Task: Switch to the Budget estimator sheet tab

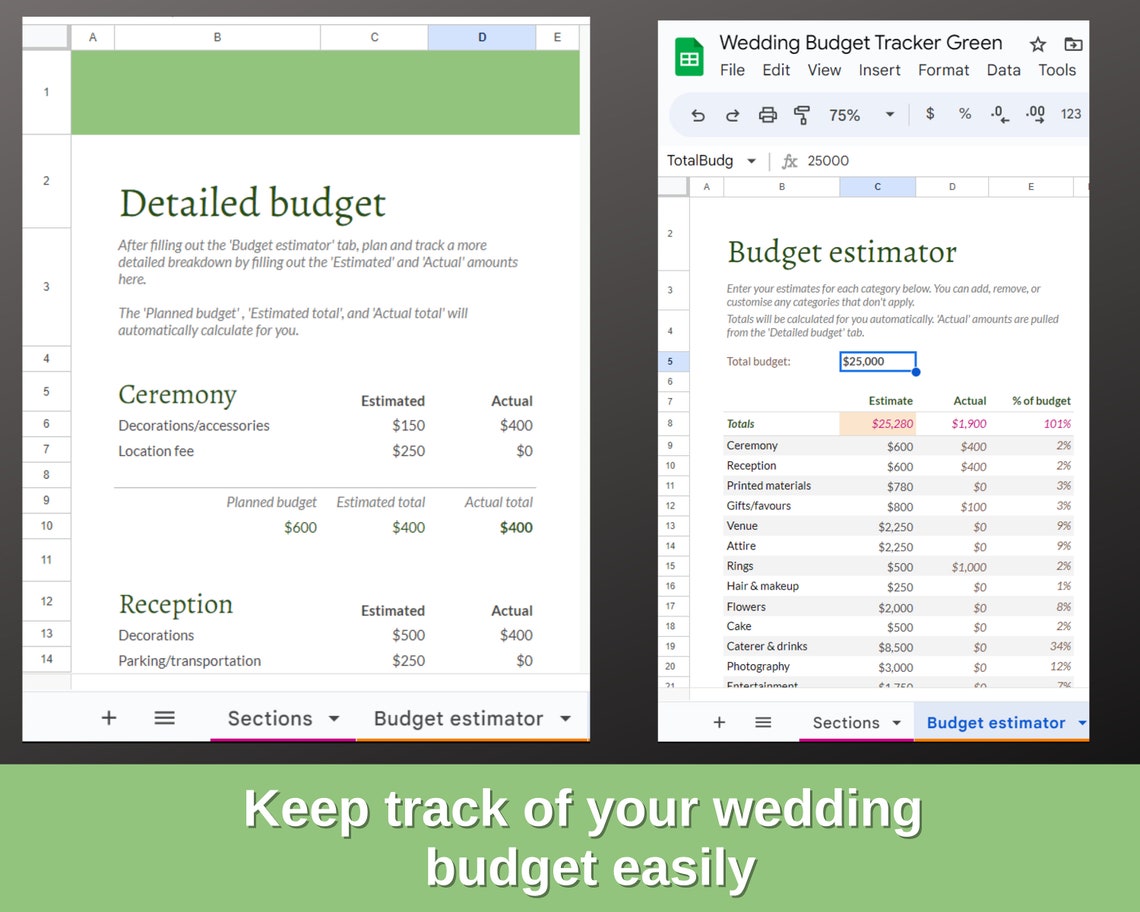Action: click(x=996, y=722)
